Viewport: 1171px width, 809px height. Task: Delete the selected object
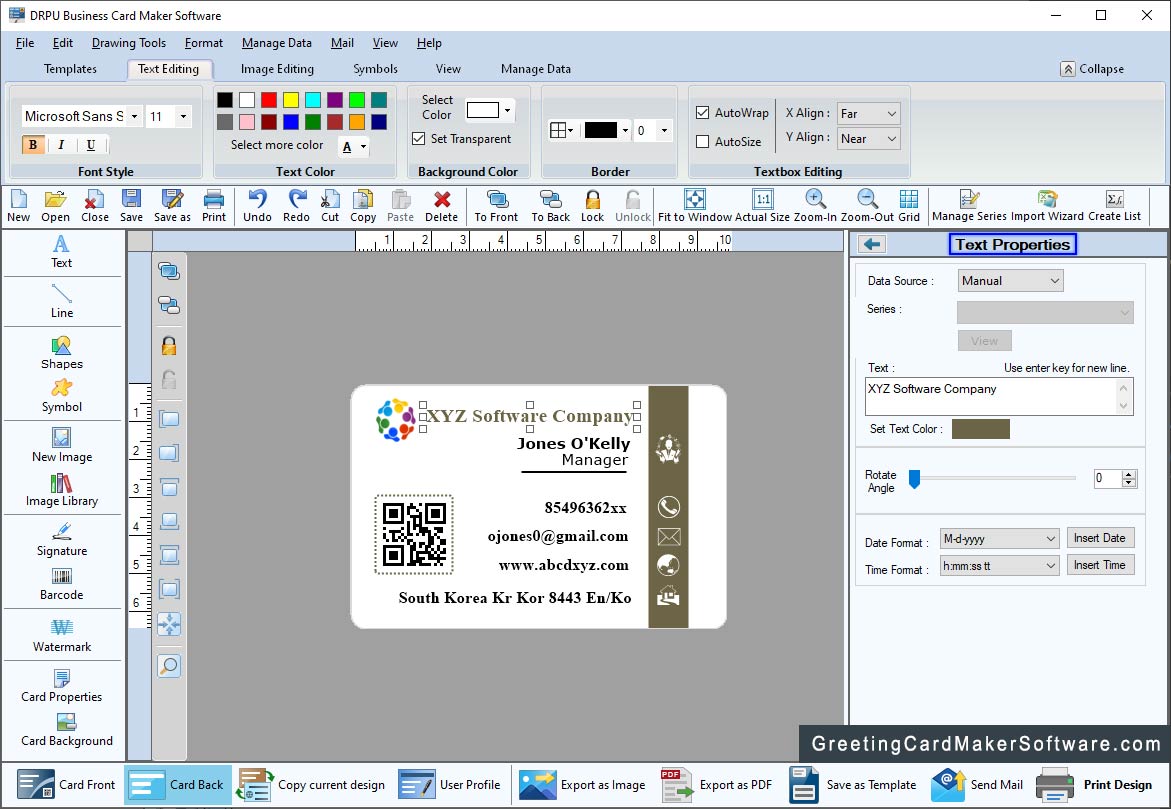[x=441, y=205]
